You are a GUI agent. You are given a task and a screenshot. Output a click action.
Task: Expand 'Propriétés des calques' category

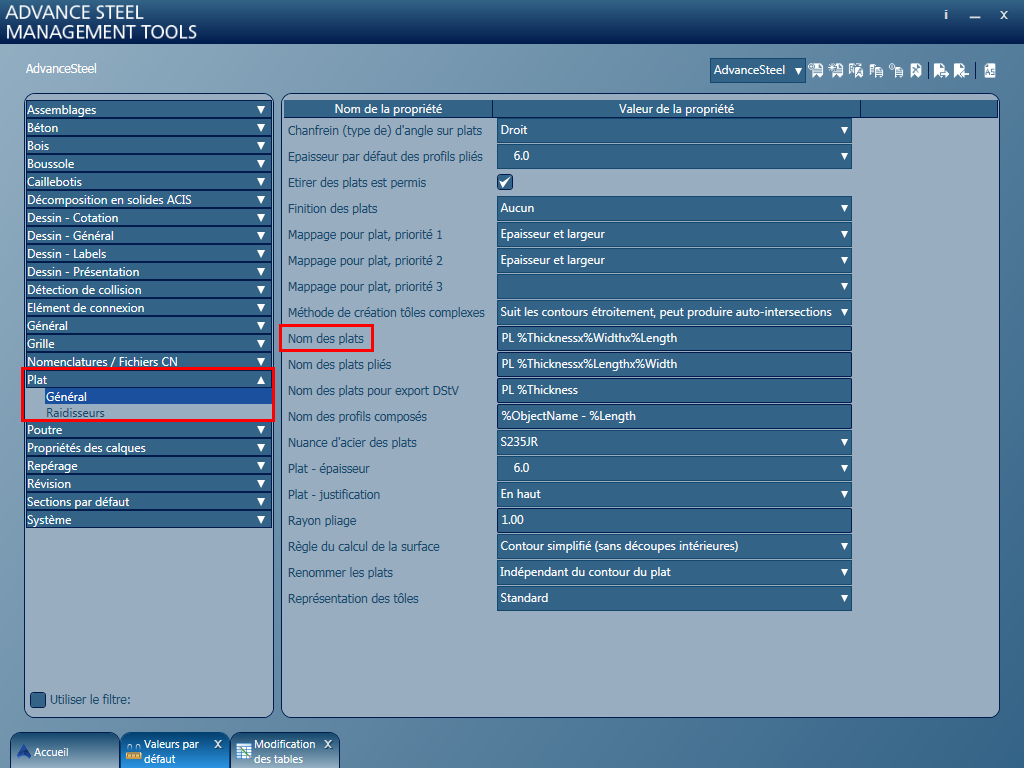pos(148,447)
